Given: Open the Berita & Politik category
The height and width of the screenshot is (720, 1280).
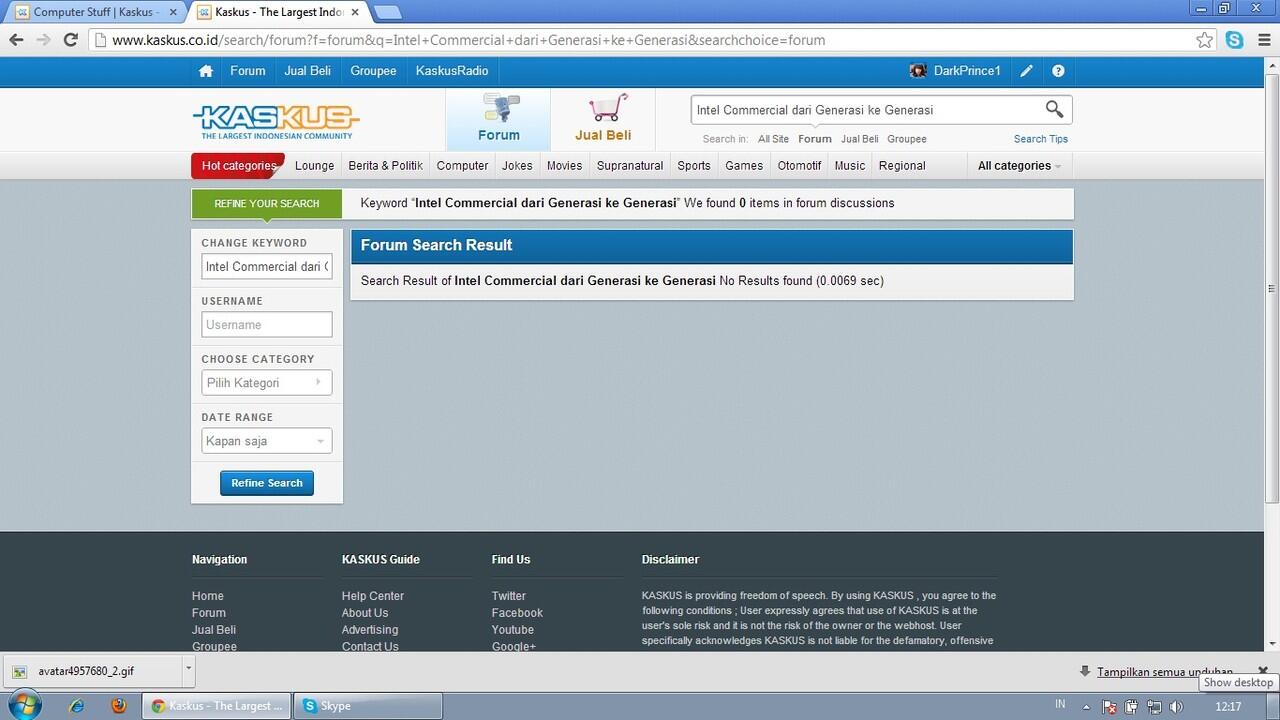Looking at the screenshot, I should coord(386,166).
